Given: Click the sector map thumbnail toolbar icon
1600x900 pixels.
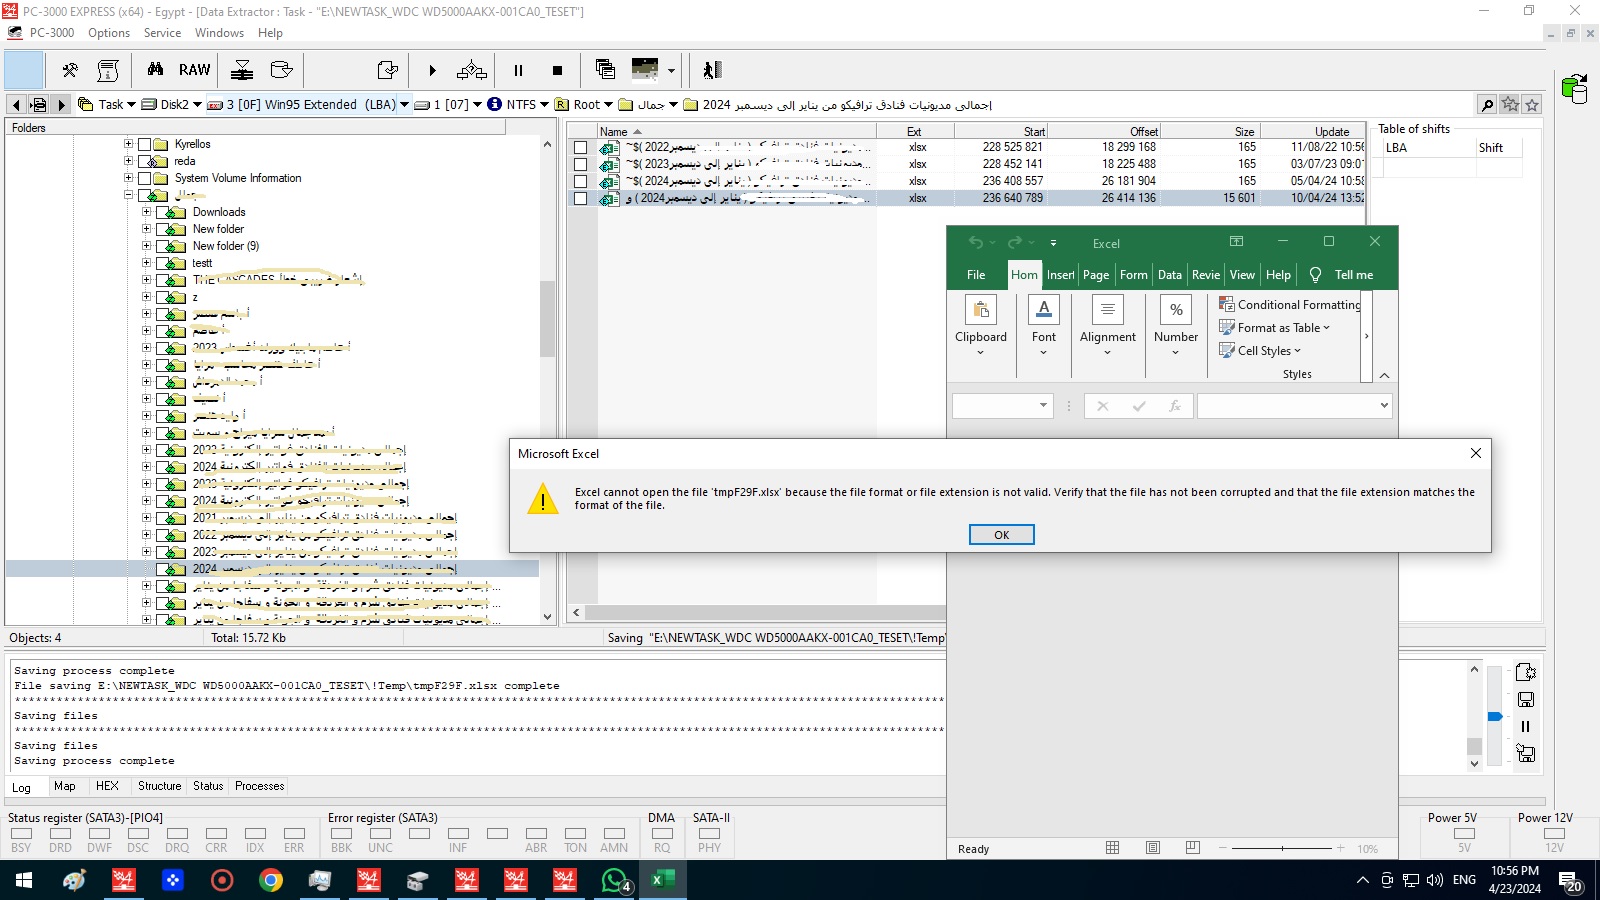Looking at the screenshot, I should (645, 69).
